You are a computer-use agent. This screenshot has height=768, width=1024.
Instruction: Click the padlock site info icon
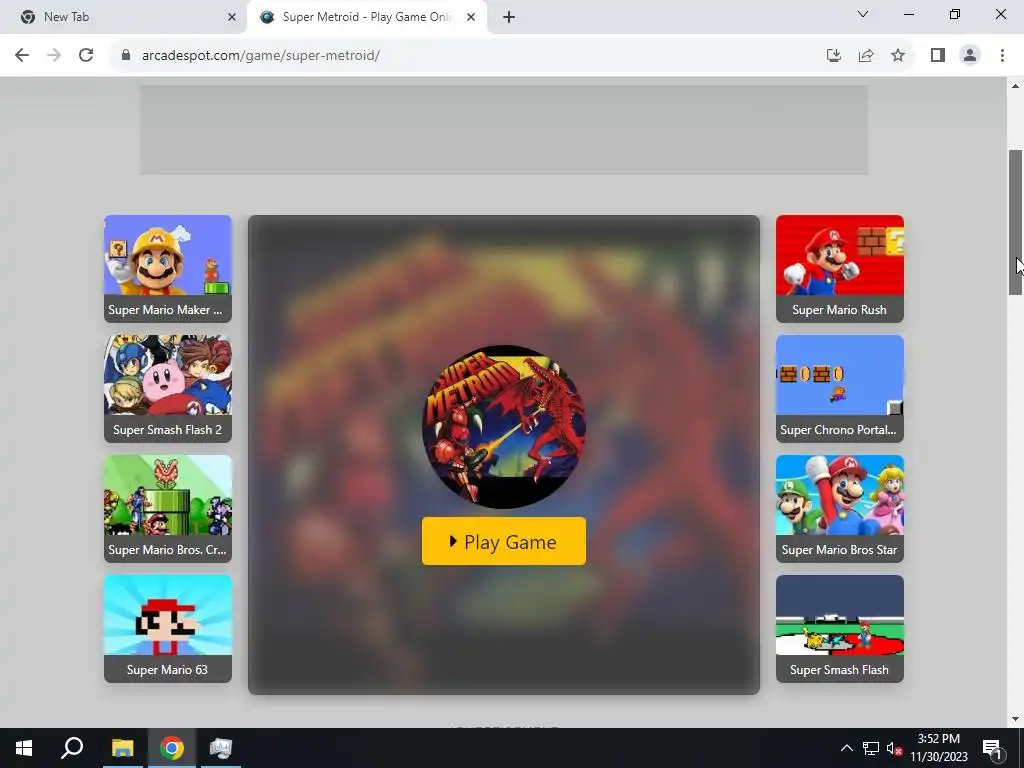pyautogui.click(x=126, y=56)
